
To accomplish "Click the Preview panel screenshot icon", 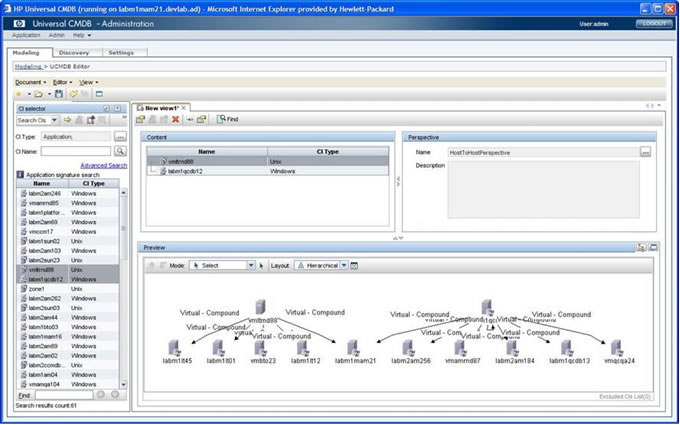I will pos(641,247).
